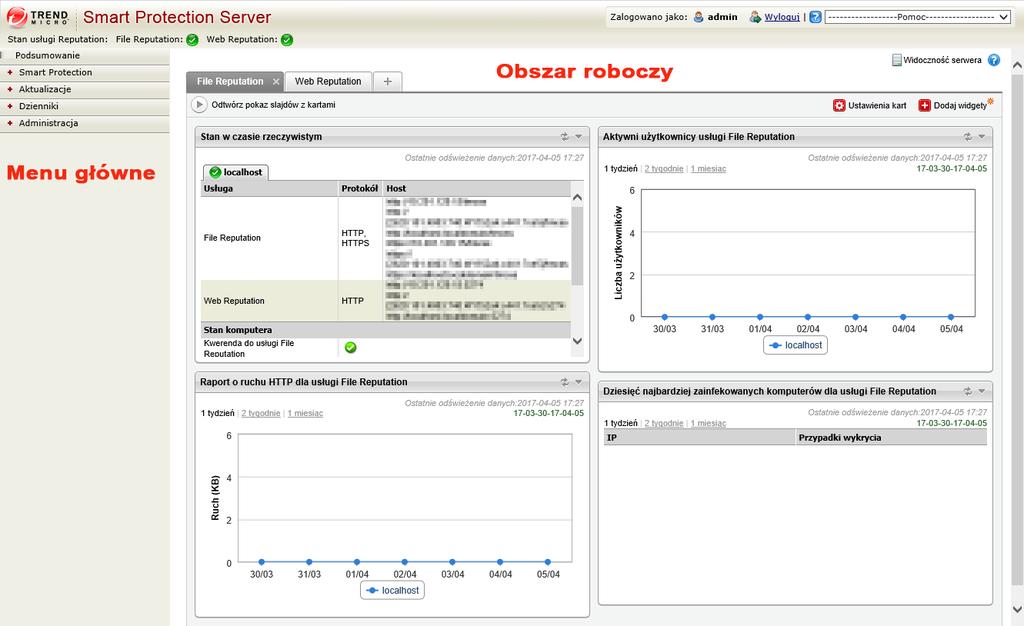Click the Protokół column header
Viewport: 1024px width, 626px height.
pyautogui.click(x=360, y=189)
